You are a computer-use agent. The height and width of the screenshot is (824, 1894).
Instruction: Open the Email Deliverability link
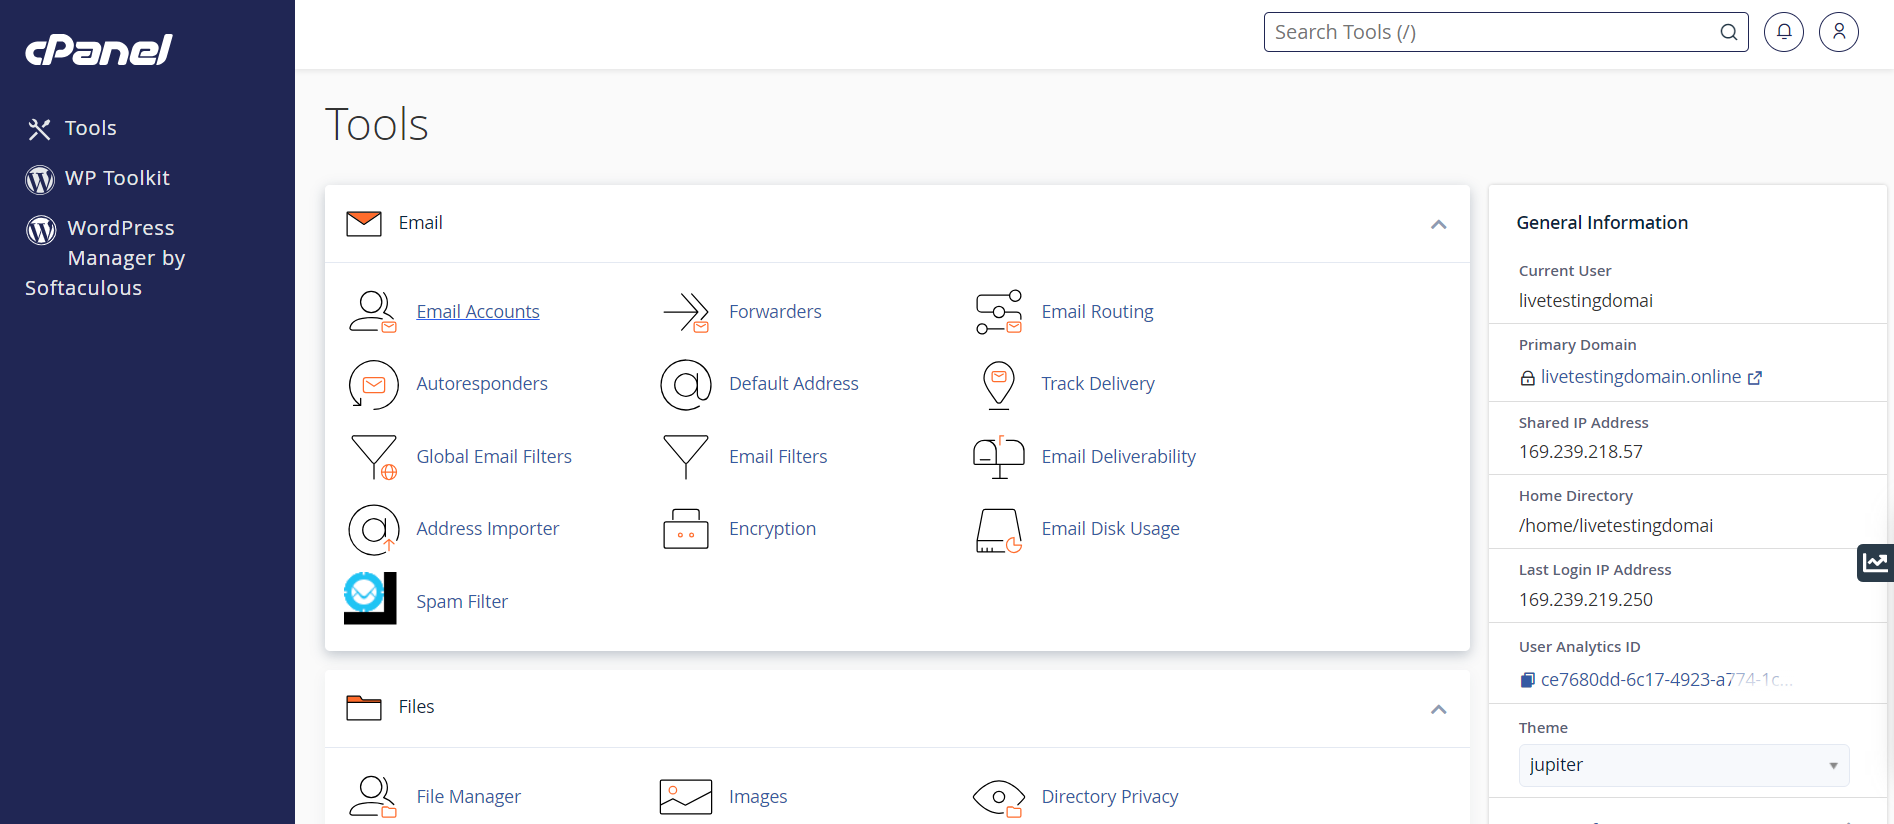click(x=1118, y=457)
